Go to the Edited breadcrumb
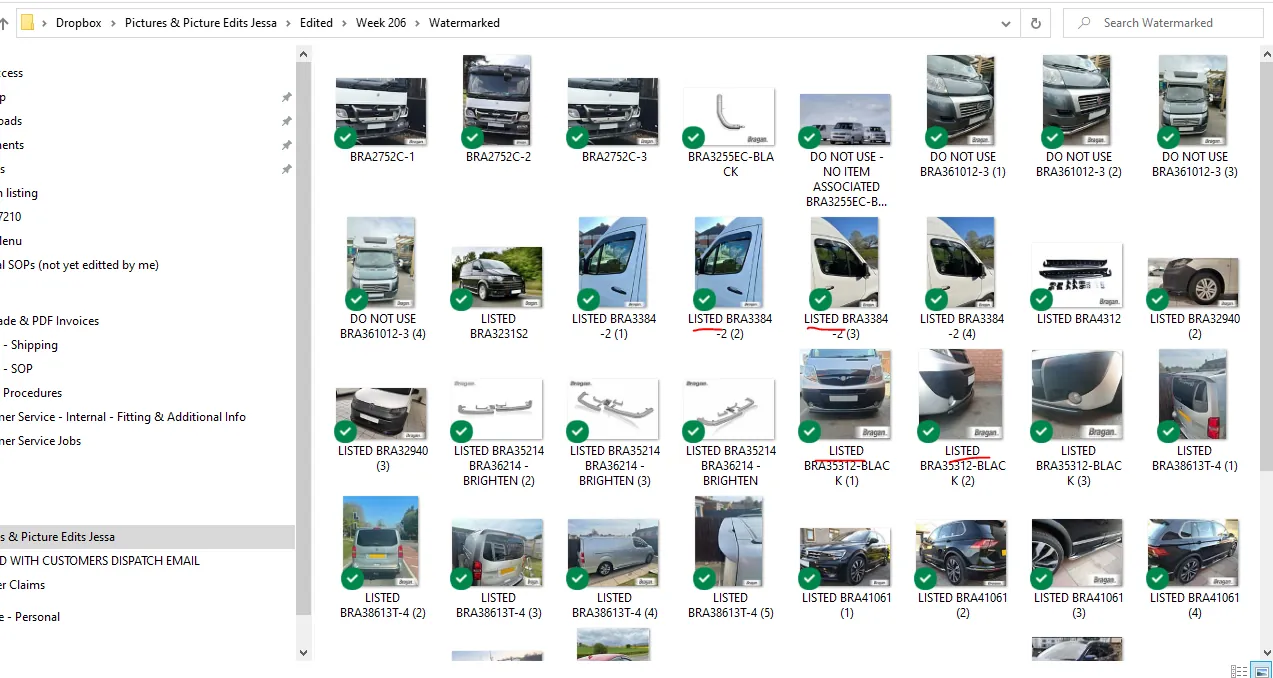1273x678 pixels. (316, 23)
